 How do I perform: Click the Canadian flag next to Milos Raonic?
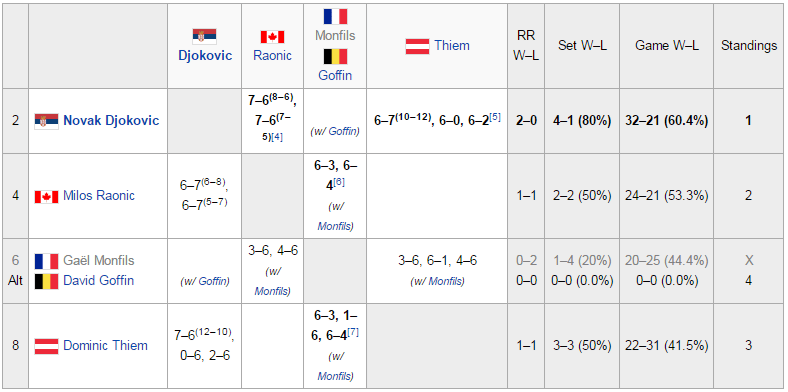click(x=46, y=197)
